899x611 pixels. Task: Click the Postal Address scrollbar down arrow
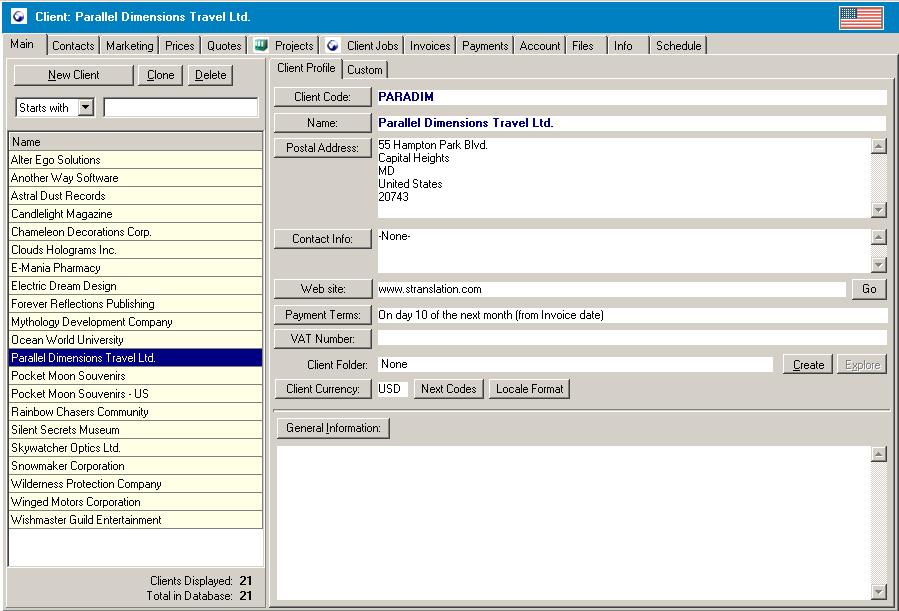tap(880, 209)
